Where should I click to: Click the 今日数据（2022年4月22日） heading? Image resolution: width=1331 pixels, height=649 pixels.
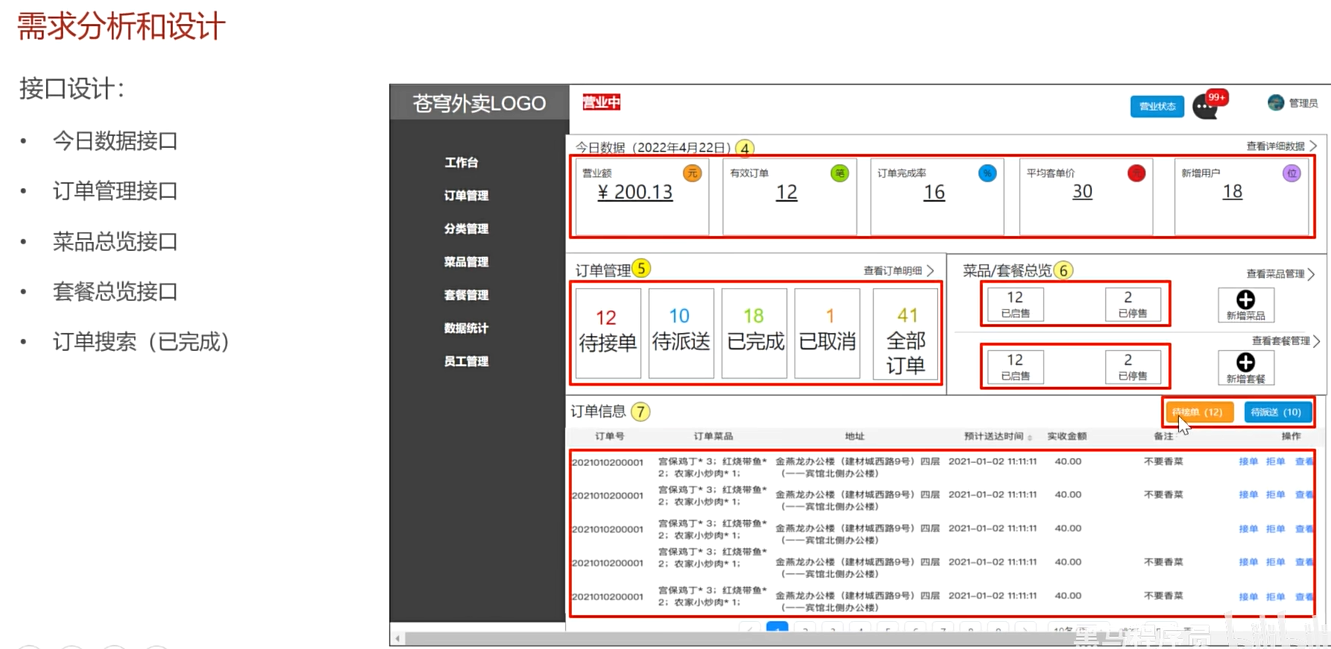coord(653,147)
